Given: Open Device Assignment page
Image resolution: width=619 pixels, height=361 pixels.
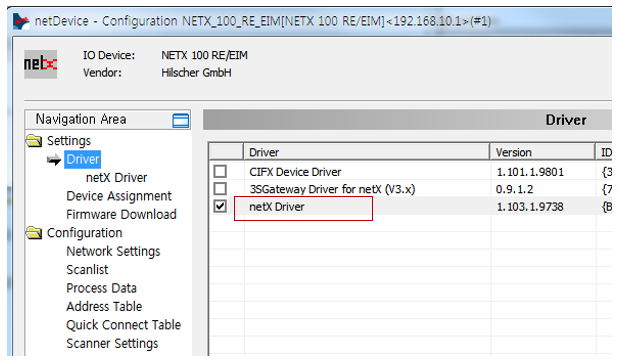Looking at the screenshot, I should pos(119,196).
